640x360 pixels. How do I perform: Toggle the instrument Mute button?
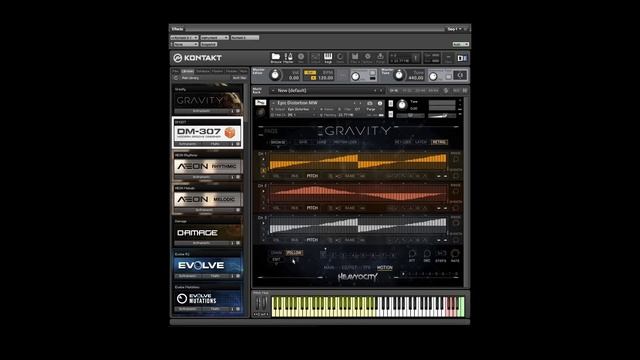coord(391,114)
